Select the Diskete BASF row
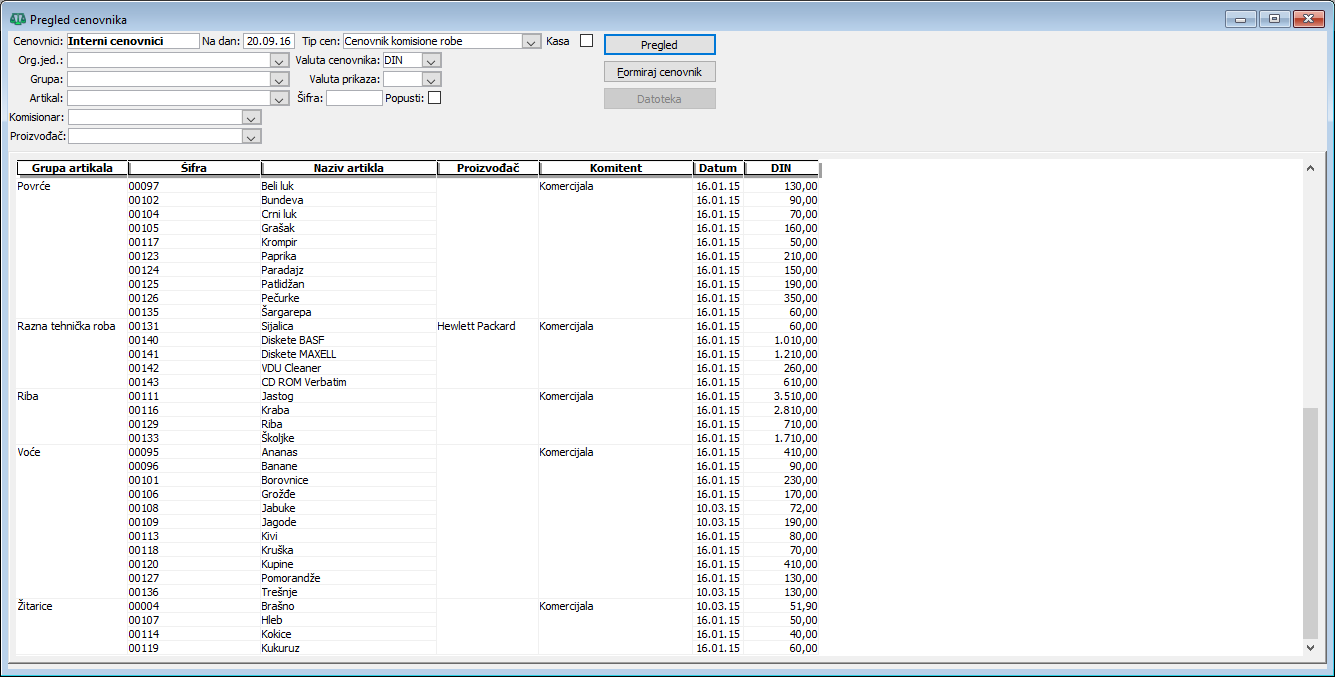Image resolution: width=1335 pixels, height=677 pixels. click(418, 340)
